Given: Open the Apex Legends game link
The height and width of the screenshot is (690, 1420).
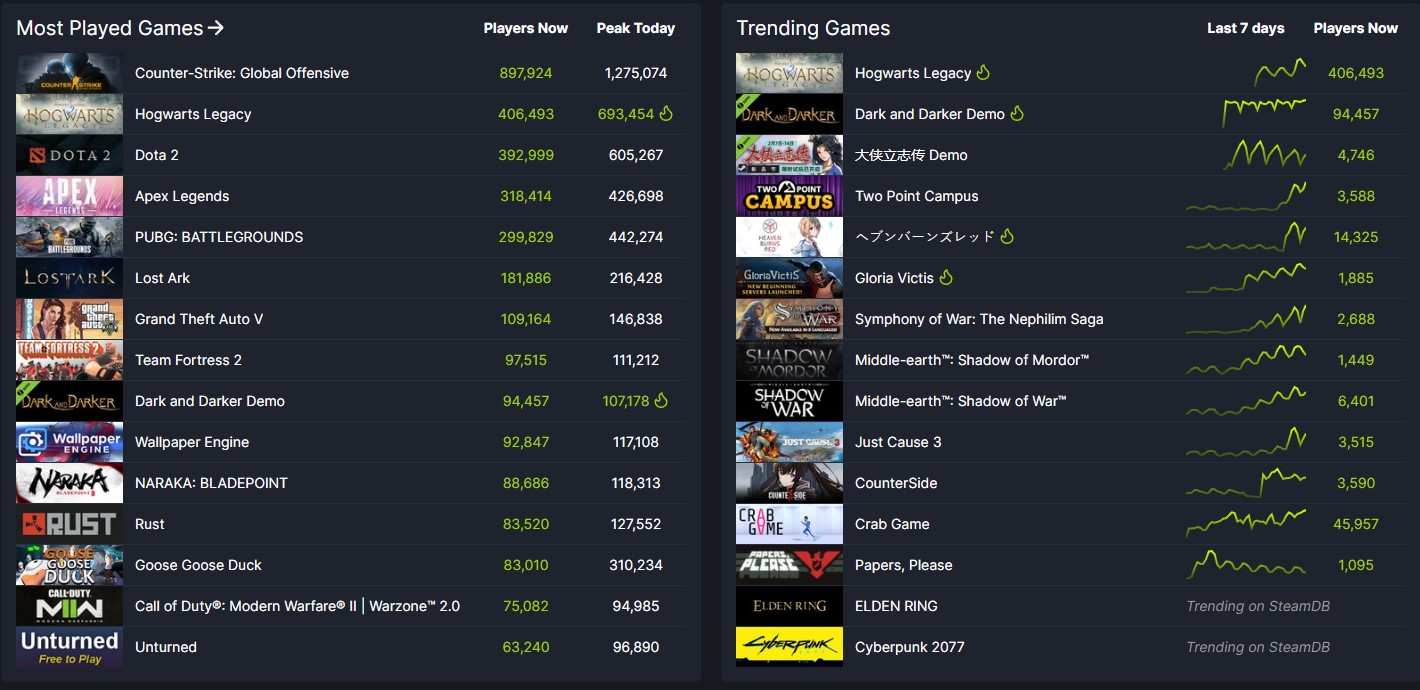Looking at the screenshot, I should (182, 196).
